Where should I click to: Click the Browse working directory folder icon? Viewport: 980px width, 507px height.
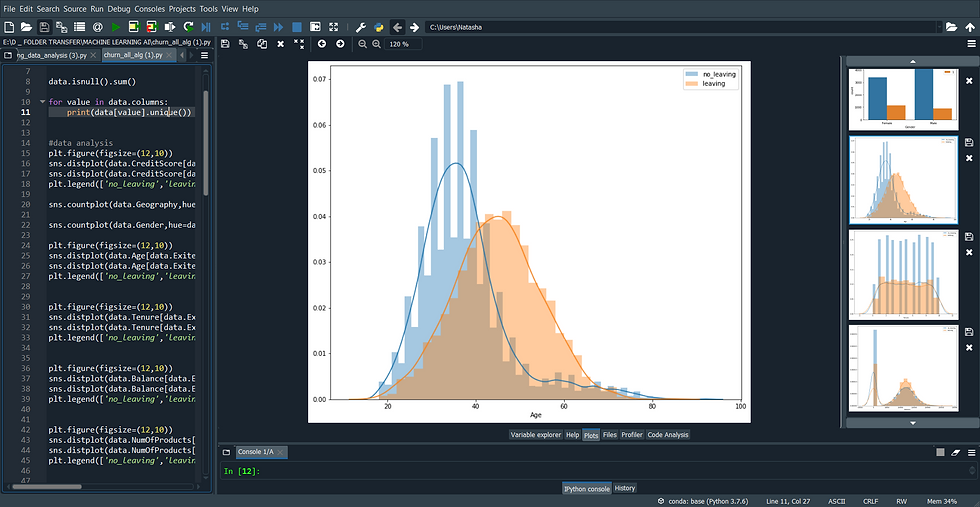[951, 27]
